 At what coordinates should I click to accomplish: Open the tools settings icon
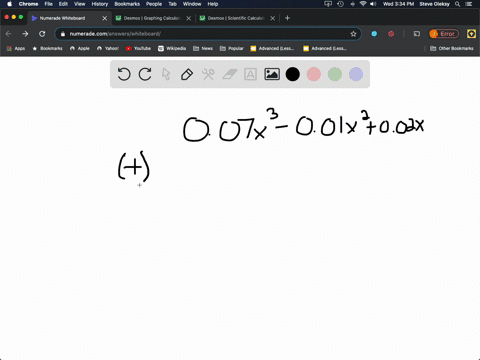208,74
